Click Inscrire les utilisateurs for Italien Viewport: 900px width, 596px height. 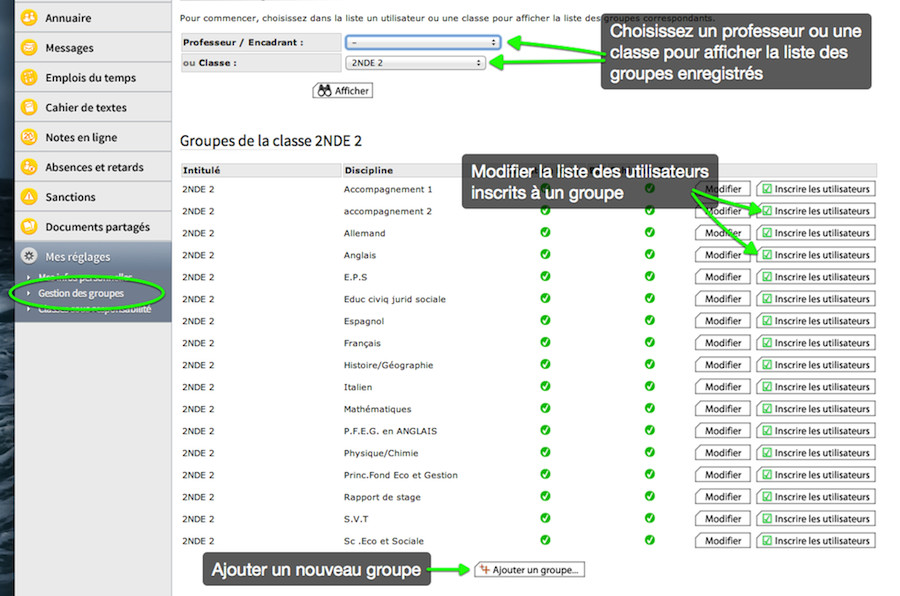(815, 387)
